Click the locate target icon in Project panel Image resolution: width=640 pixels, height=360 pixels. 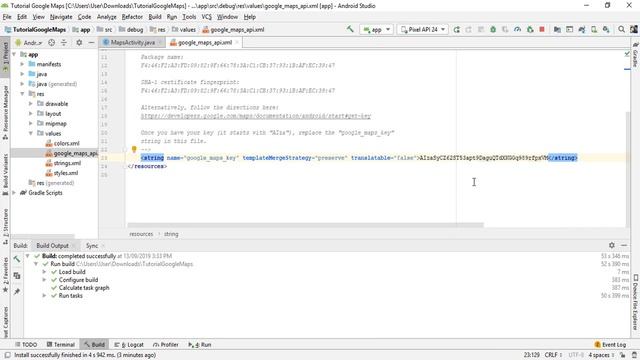51,42
